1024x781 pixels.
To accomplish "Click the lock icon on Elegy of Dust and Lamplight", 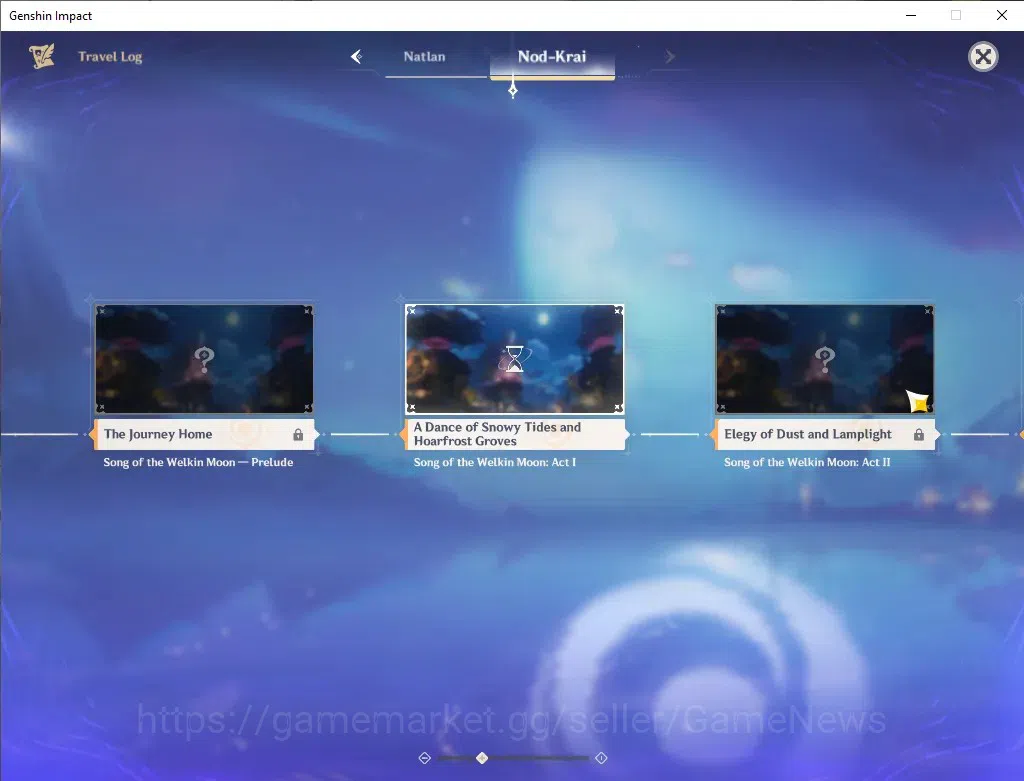I will (x=919, y=435).
